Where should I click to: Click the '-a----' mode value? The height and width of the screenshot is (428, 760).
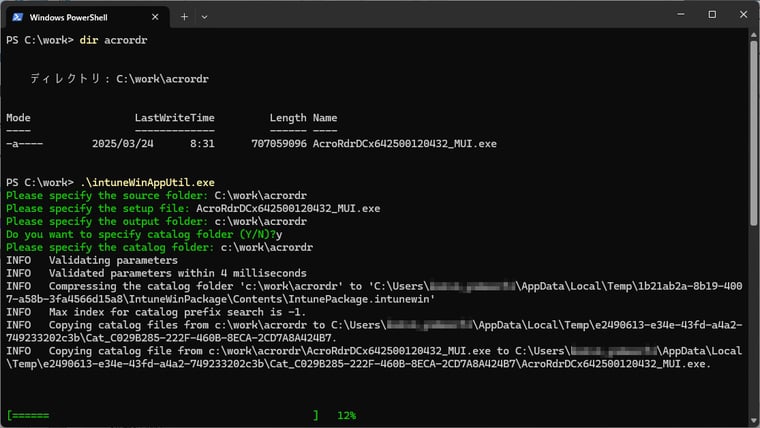tap(24, 144)
